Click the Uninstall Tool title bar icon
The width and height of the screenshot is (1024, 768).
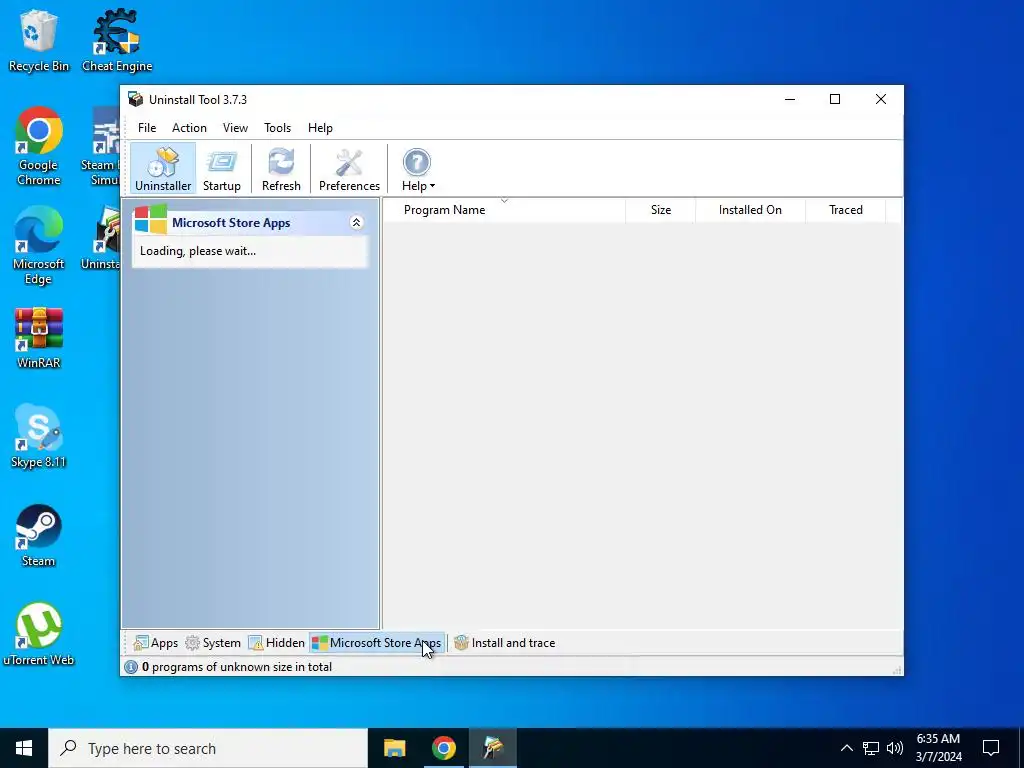point(135,99)
